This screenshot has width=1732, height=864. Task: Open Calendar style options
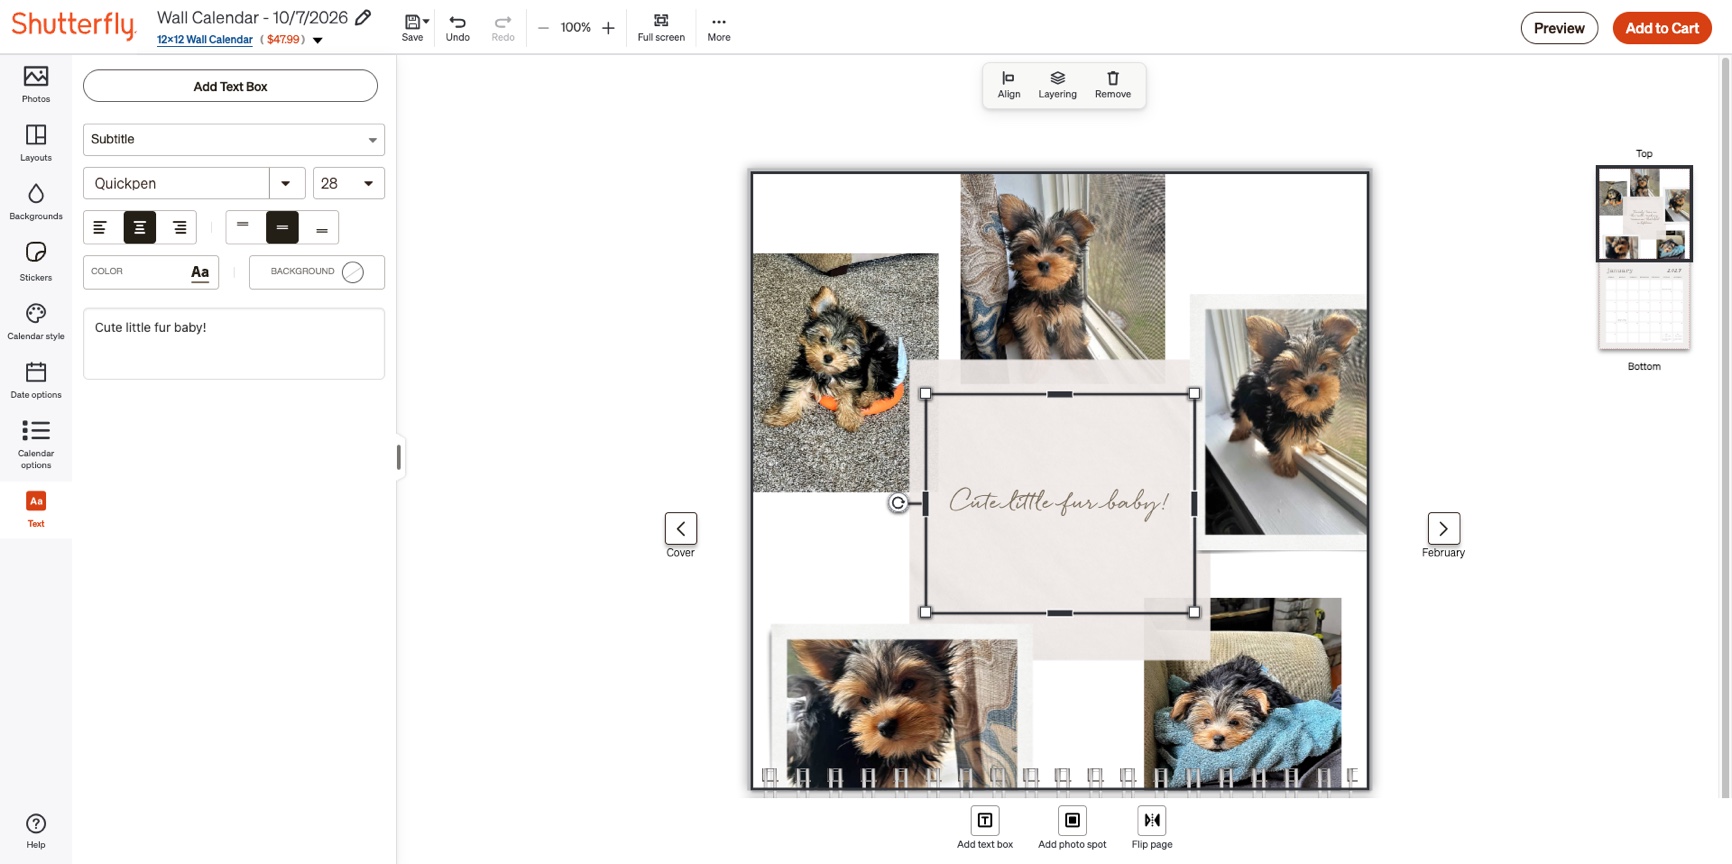coord(36,322)
